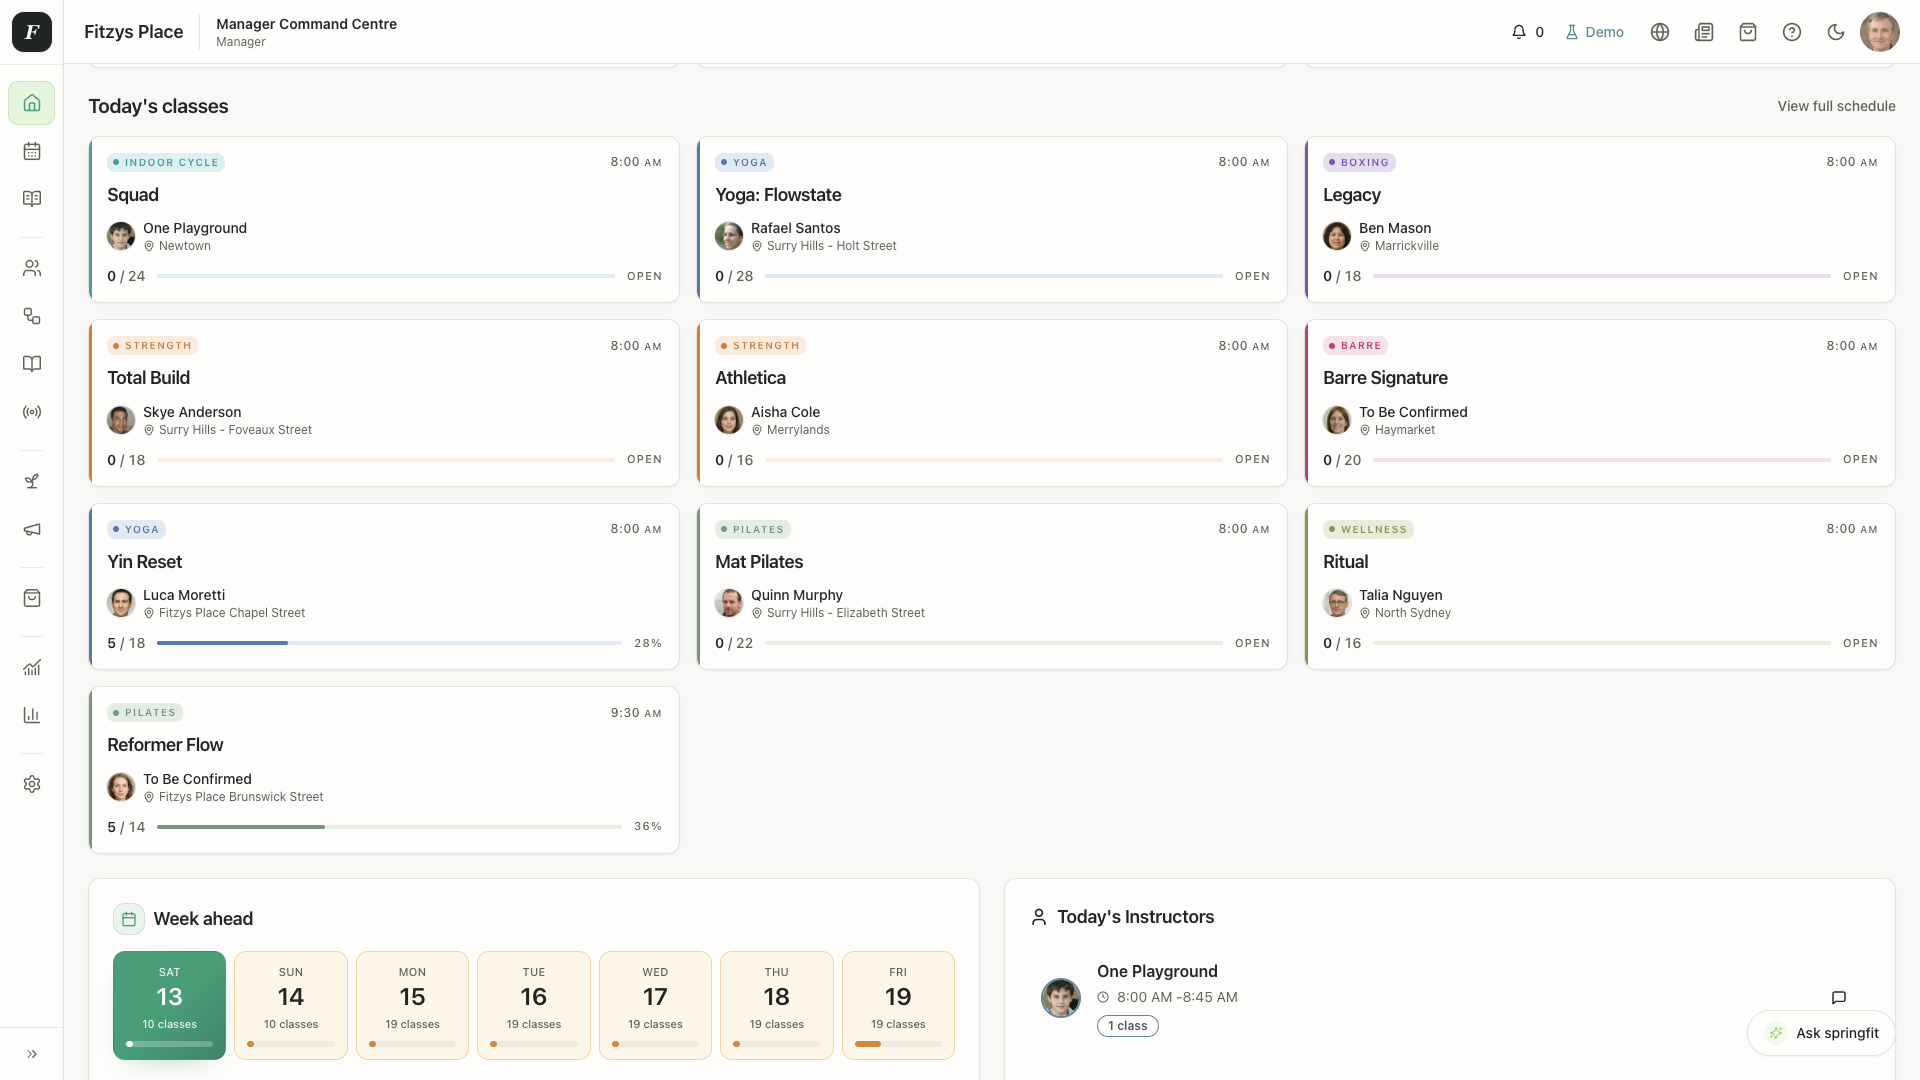Open the shopping bag icon in sidebar

32,598
